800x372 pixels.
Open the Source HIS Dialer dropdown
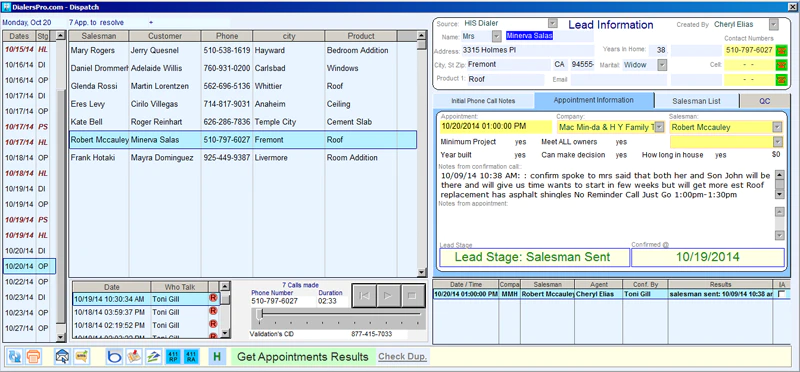(x=553, y=23)
